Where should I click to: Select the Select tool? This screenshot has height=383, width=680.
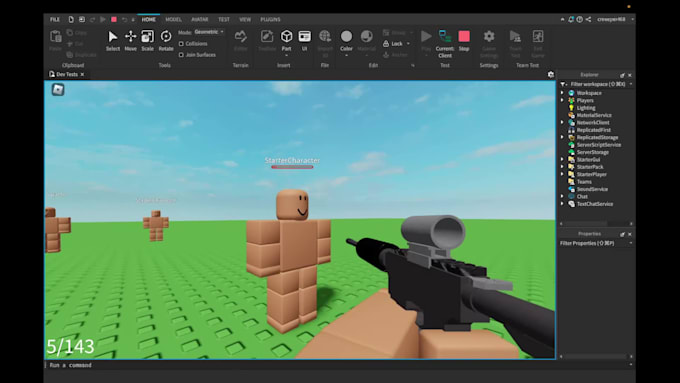point(113,41)
